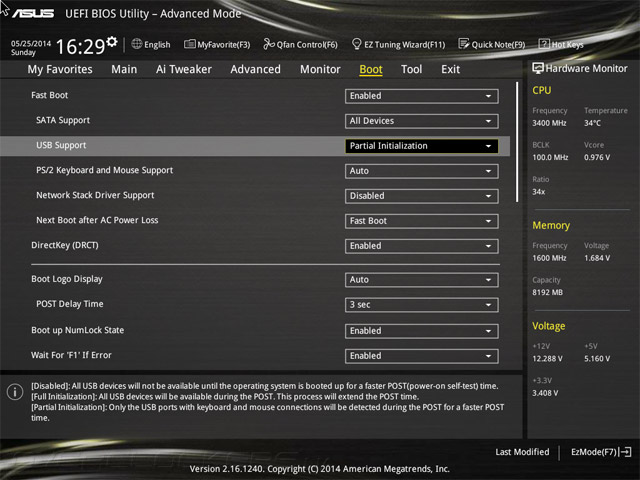Select the SATA Support label
This screenshot has width=640, height=480.
pyautogui.click(x=63, y=120)
